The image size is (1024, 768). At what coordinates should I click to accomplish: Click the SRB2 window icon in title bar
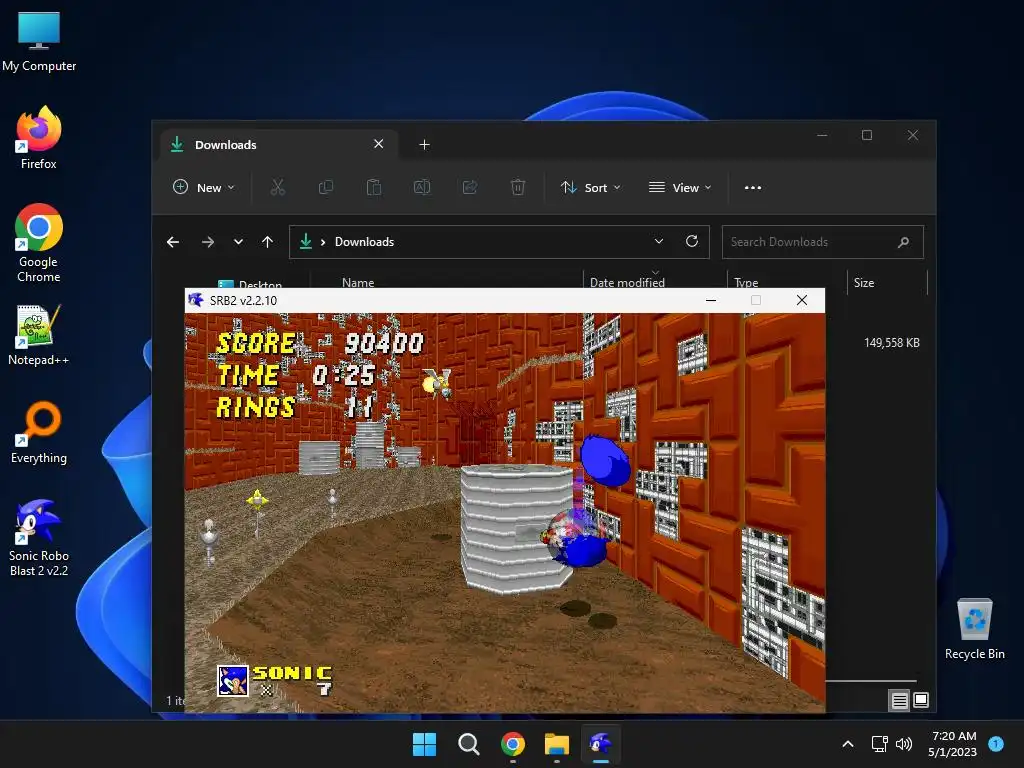[x=195, y=300]
